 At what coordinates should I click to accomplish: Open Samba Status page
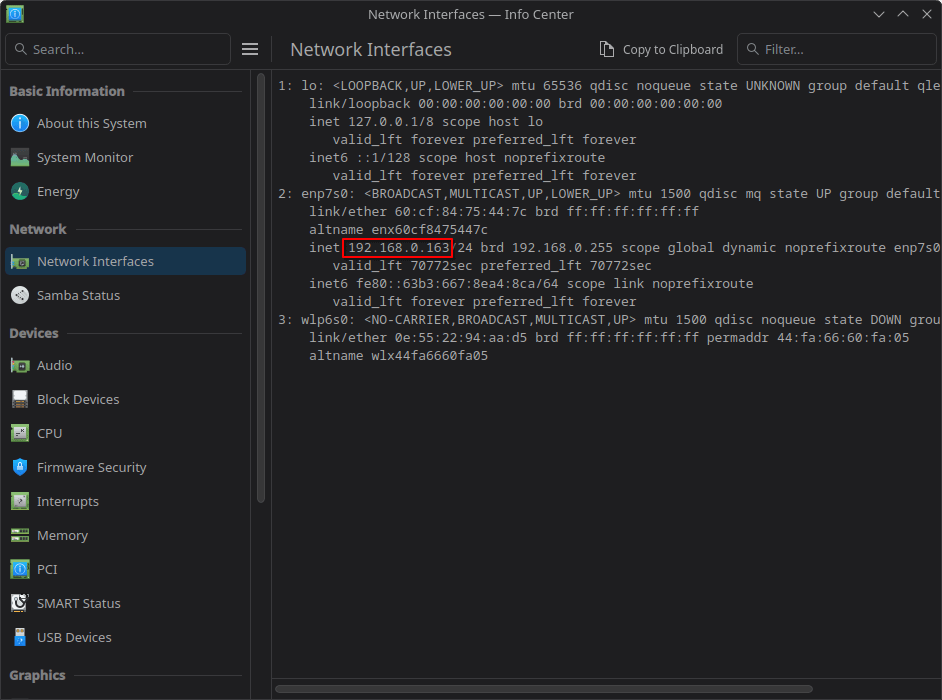point(126,296)
